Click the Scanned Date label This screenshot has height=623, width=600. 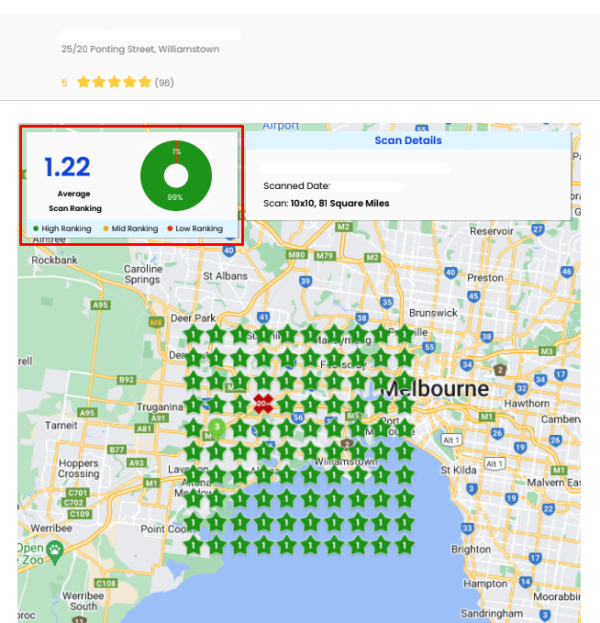tap(296, 186)
